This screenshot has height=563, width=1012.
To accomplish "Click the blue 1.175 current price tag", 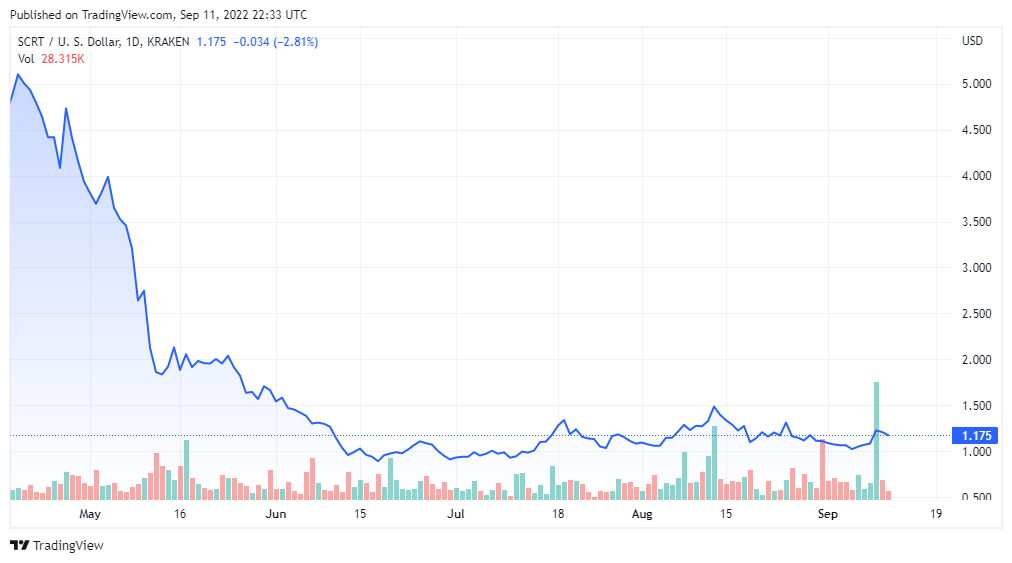I will [x=976, y=436].
